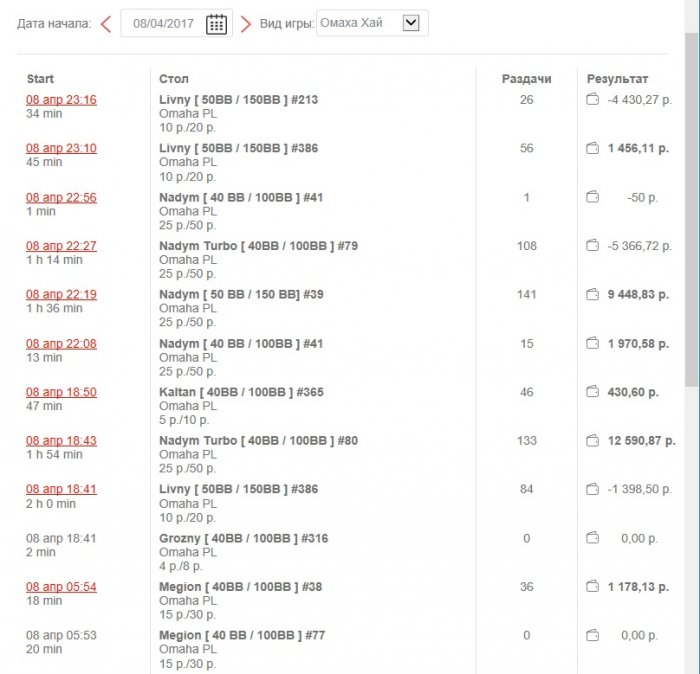Click wallet icon beside -50 р. result
The image size is (700, 674).
tap(592, 197)
